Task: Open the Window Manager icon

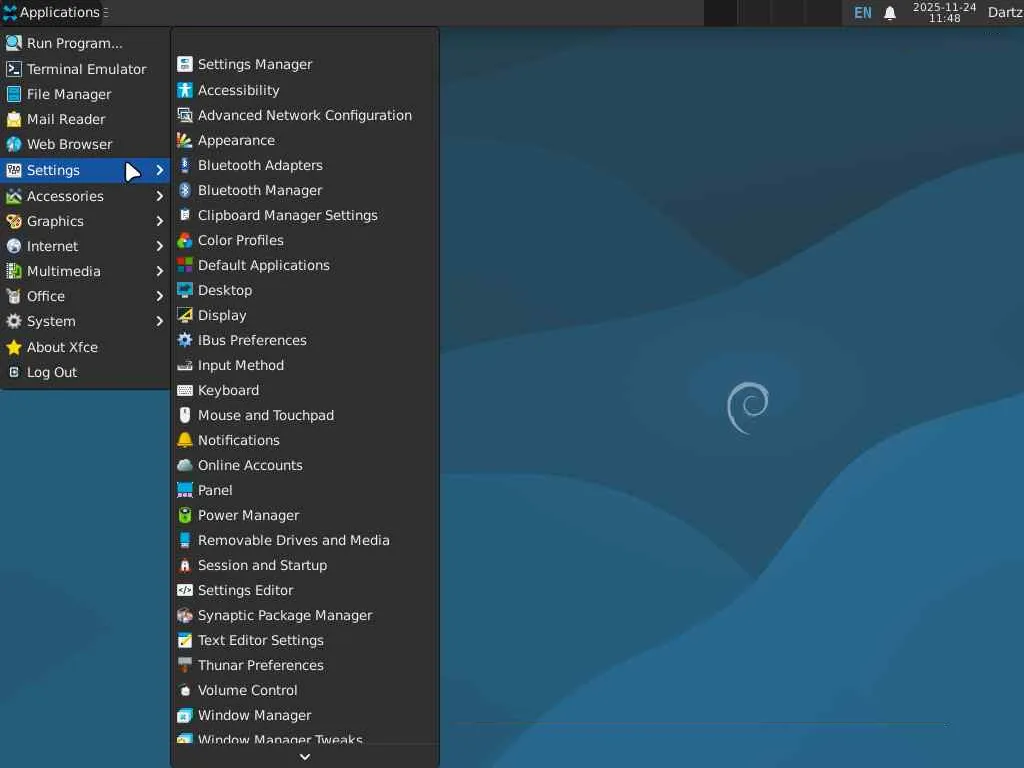Action: (185, 716)
